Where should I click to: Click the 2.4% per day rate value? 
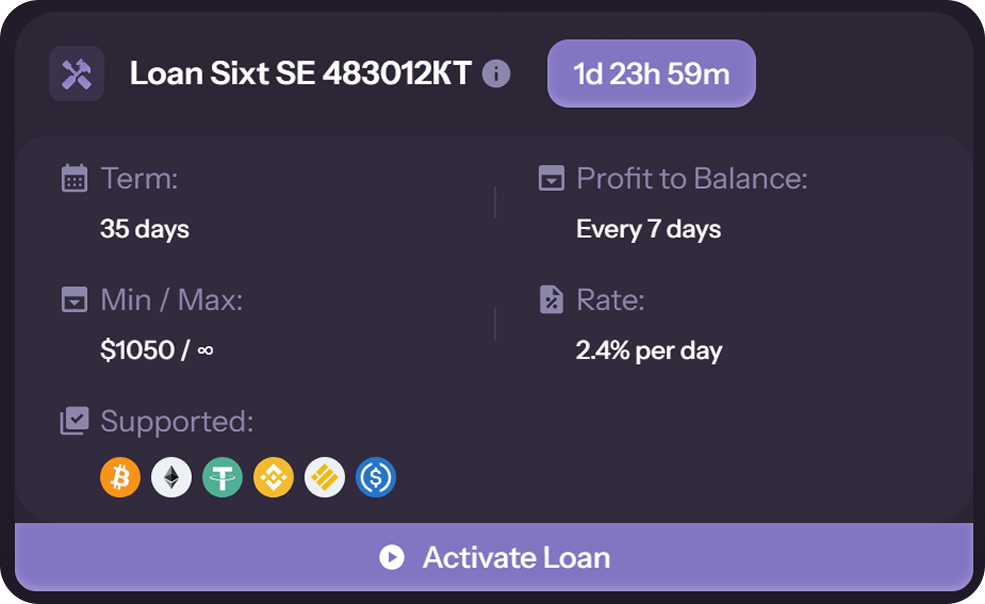(649, 351)
